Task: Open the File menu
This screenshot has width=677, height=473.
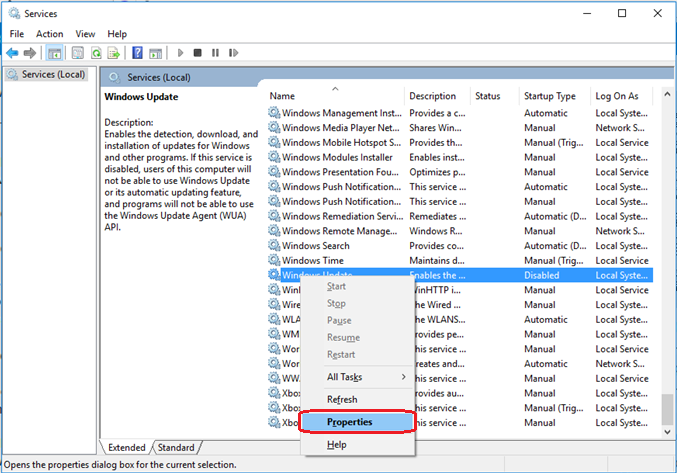Action: (x=17, y=34)
